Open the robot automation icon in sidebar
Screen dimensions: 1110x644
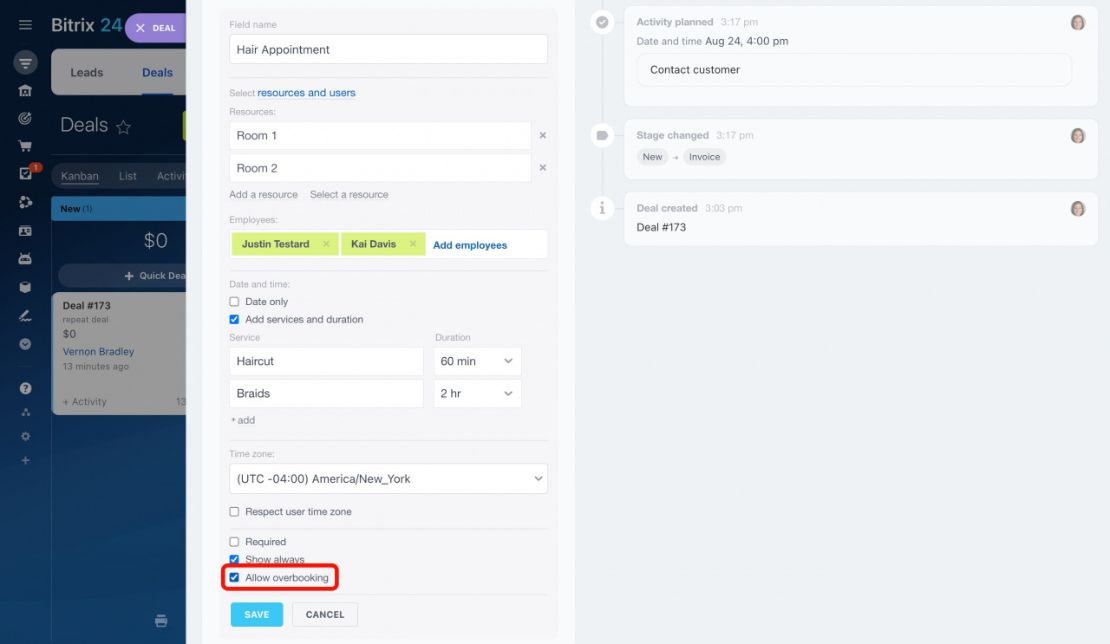pyautogui.click(x=25, y=259)
